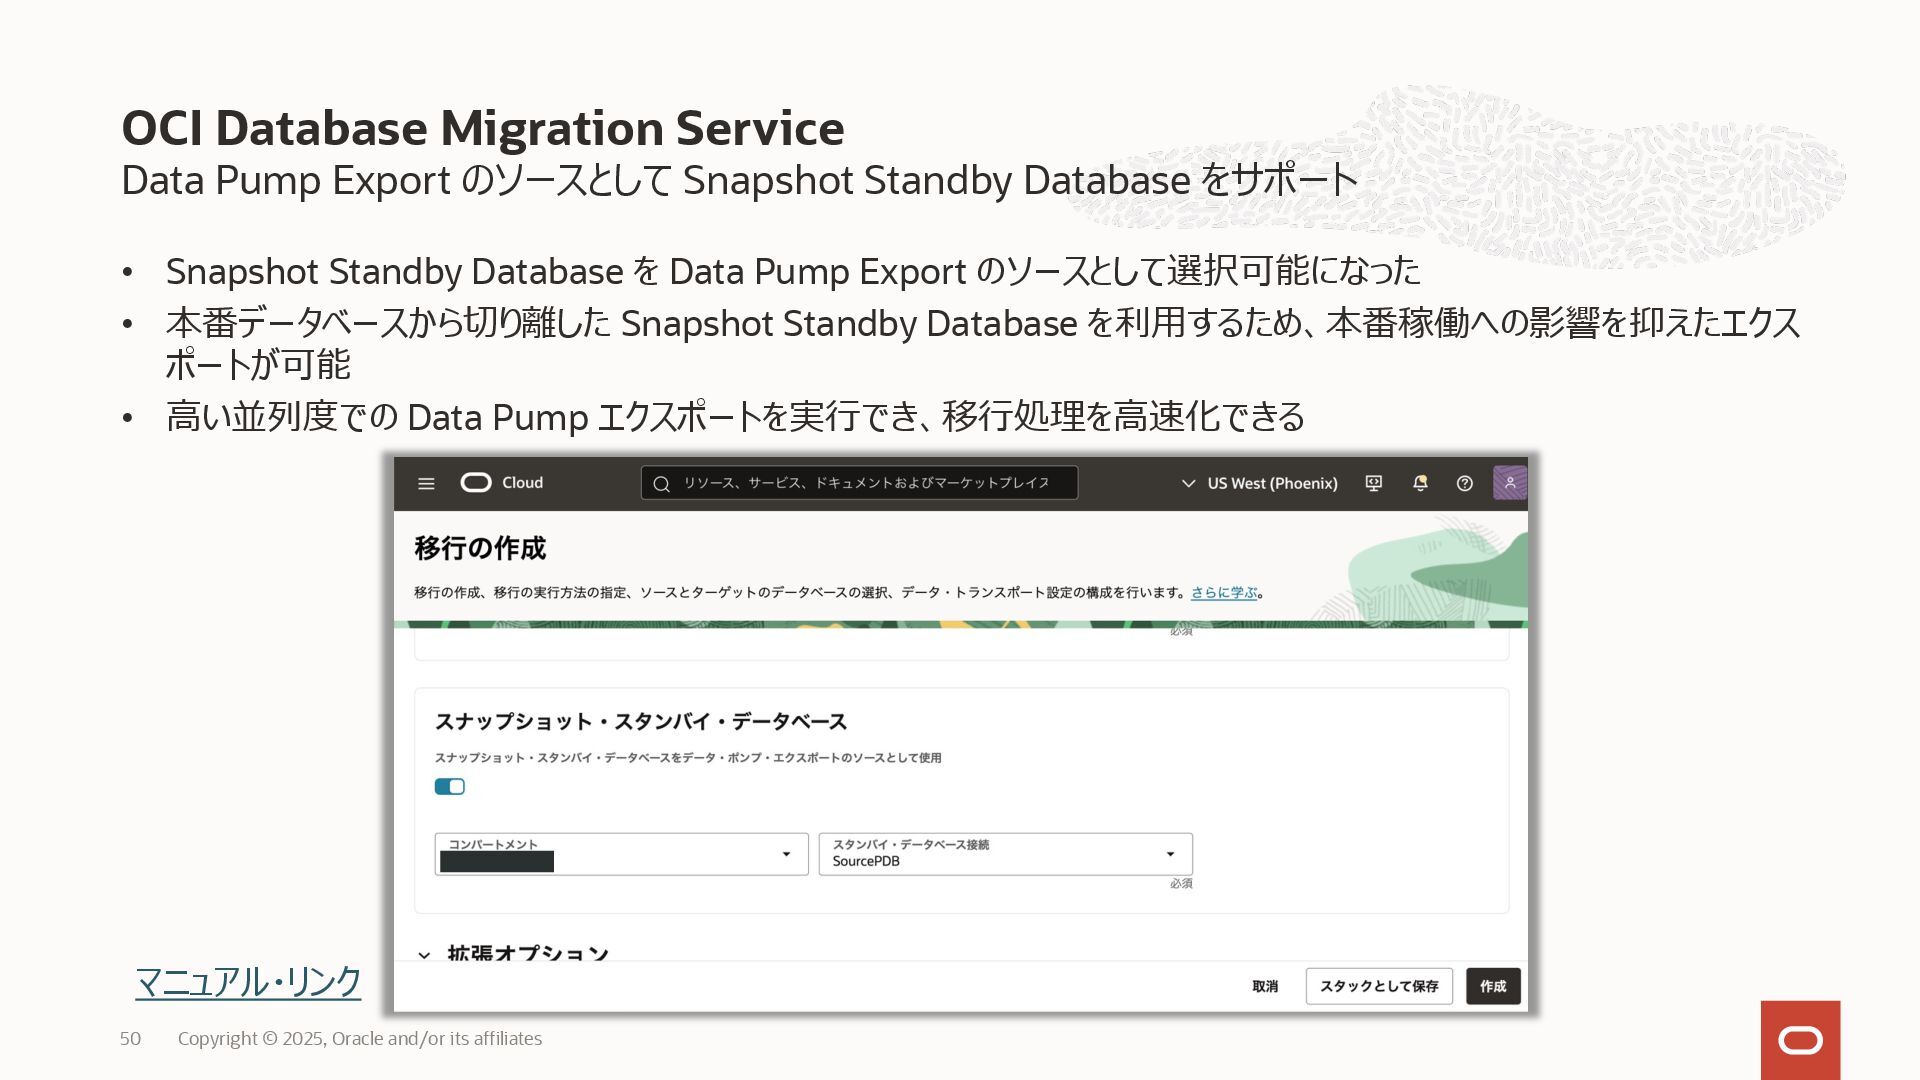
Task: Click the search magnifier icon
Action: tap(661, 484)
